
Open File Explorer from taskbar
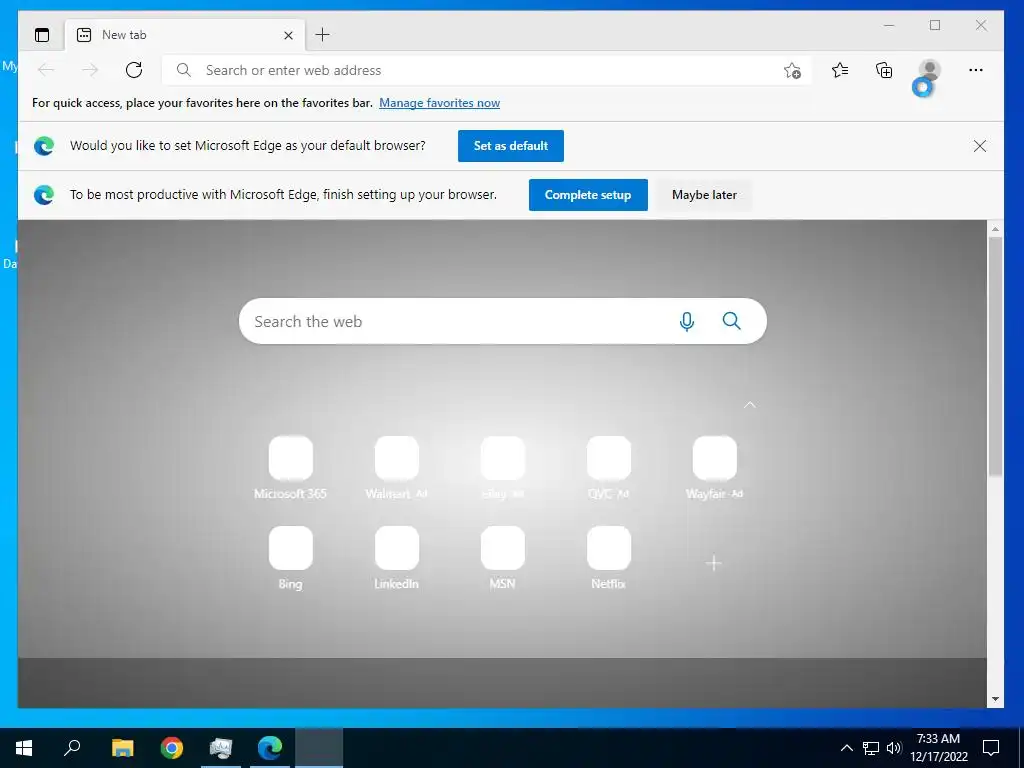click(122, 748)
